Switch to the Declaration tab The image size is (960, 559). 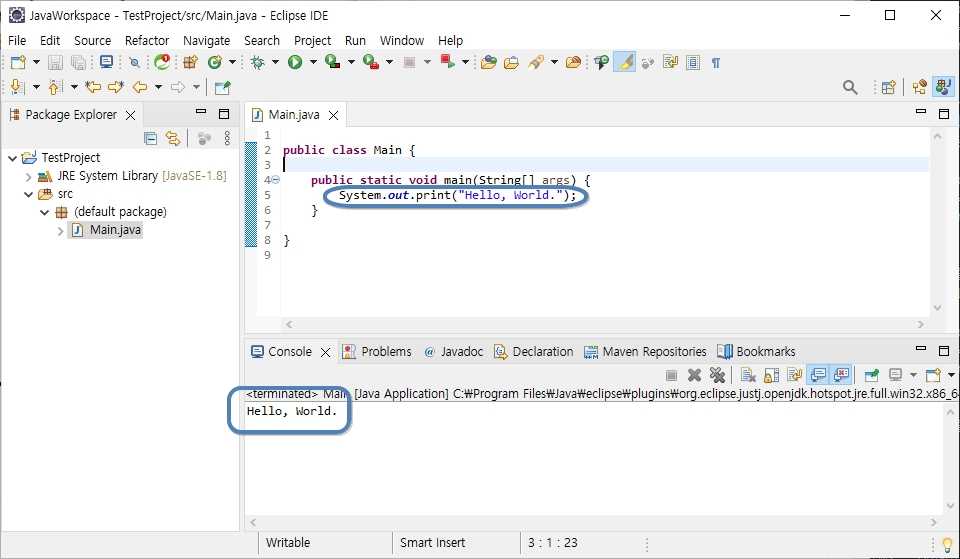(534, 351)
